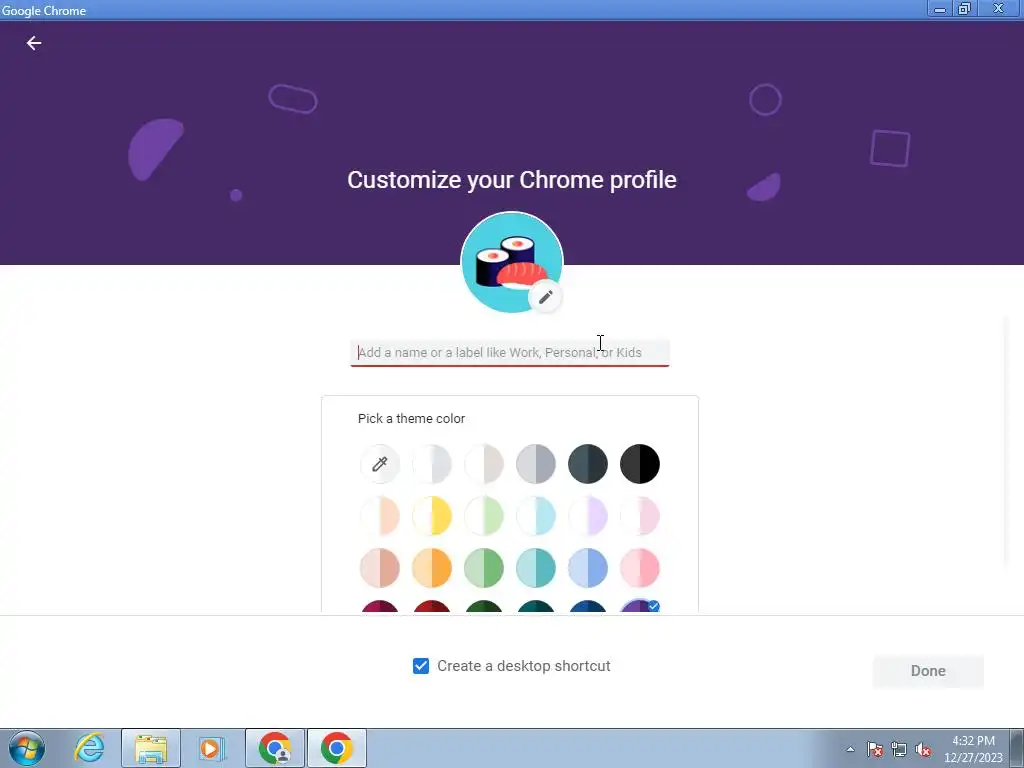Choose the light peach theme color
The width and height of the screenshot is (1024, 768).
coord(379,516)
